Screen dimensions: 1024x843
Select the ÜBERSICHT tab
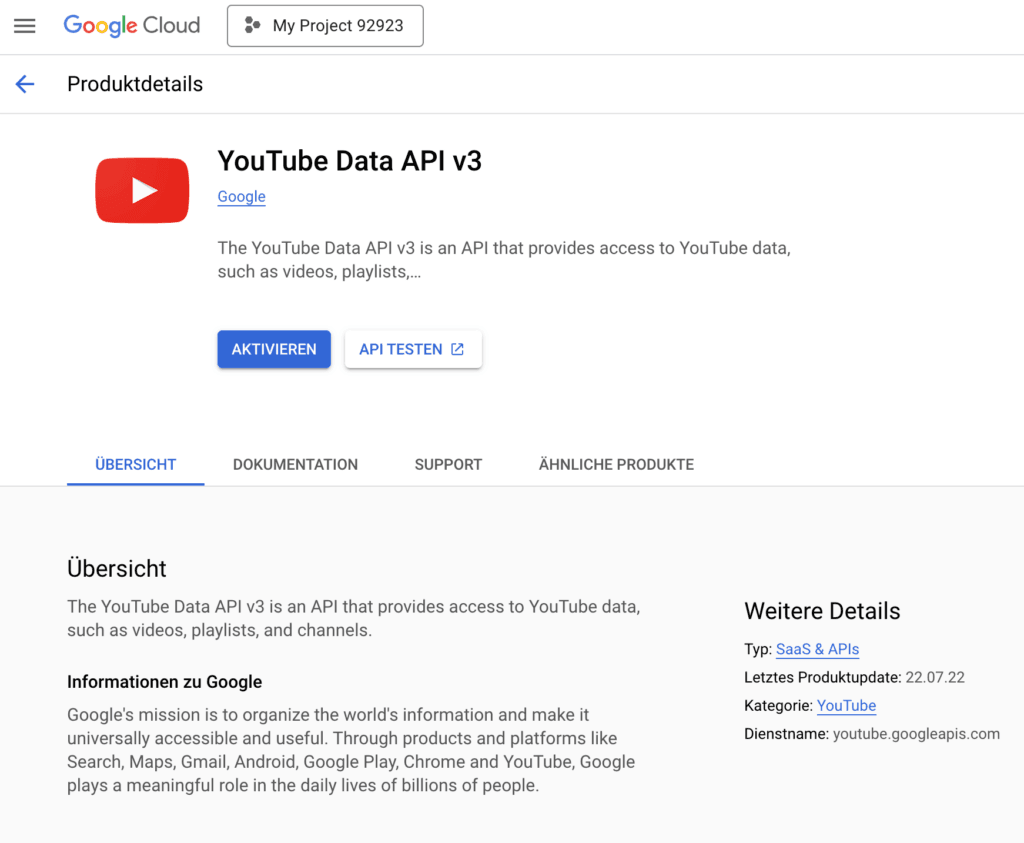point(136,464)
